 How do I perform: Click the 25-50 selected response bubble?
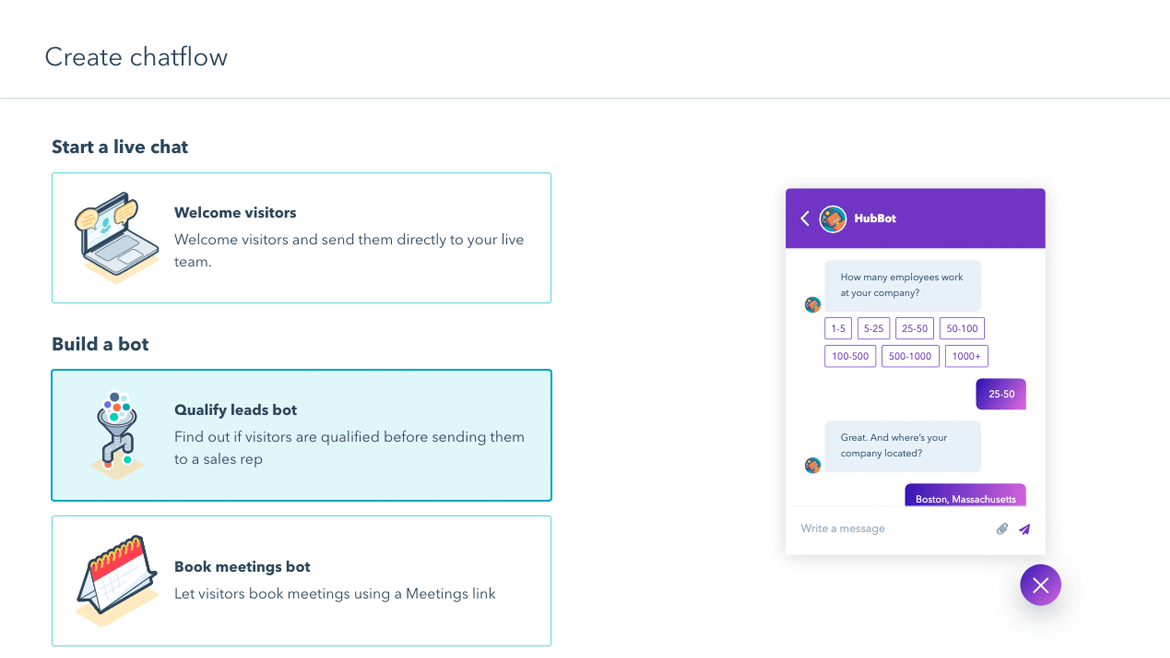(x=1001, y=394)
